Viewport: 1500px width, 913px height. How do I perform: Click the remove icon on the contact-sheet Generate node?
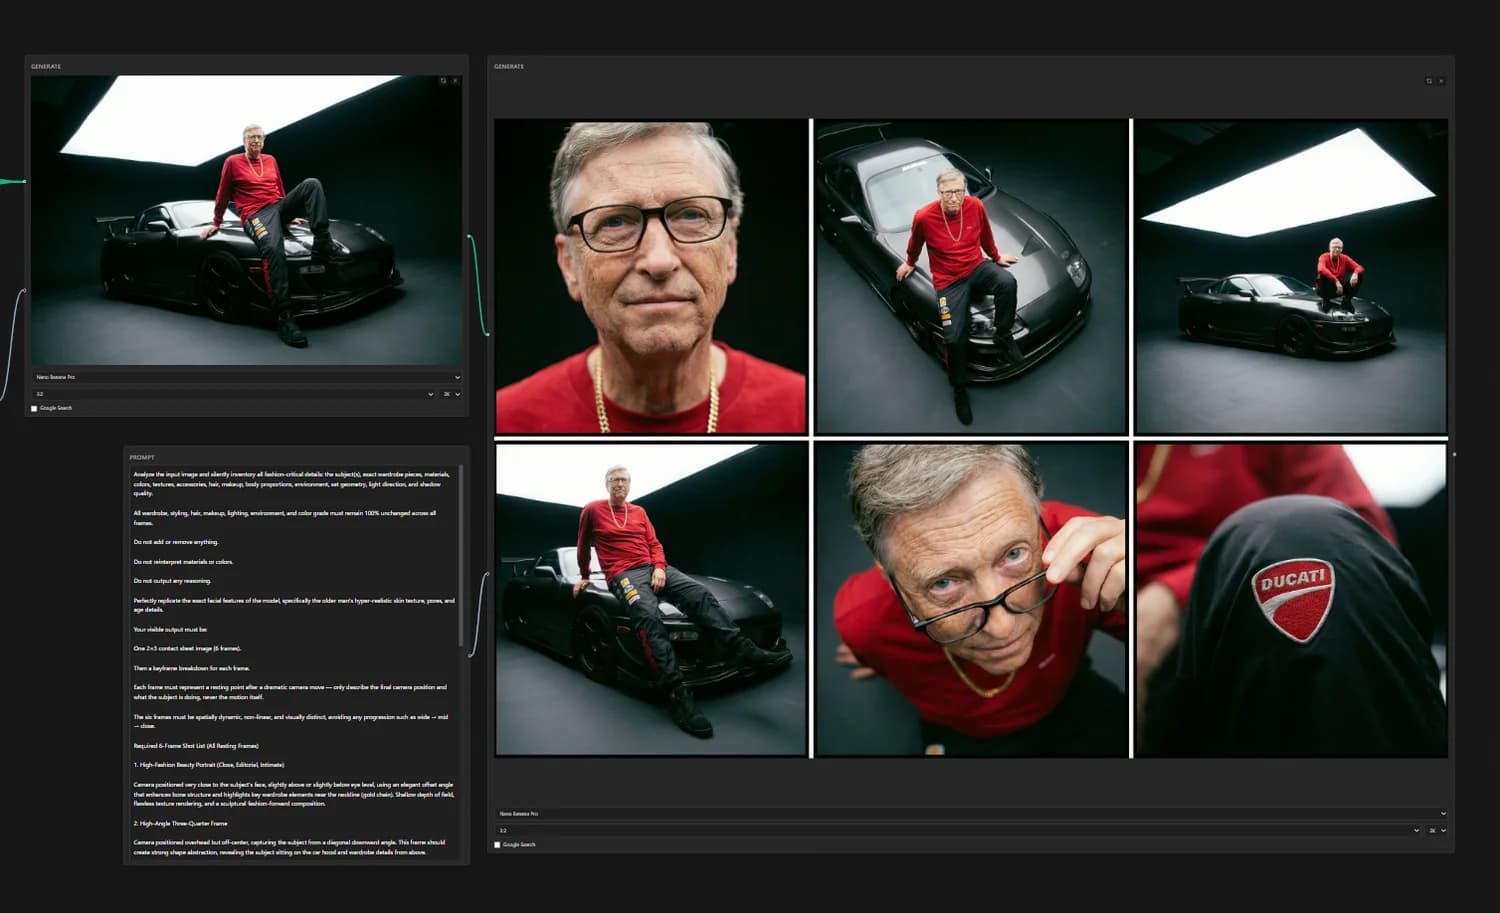pyautogui.click(x=1441, y=81)
